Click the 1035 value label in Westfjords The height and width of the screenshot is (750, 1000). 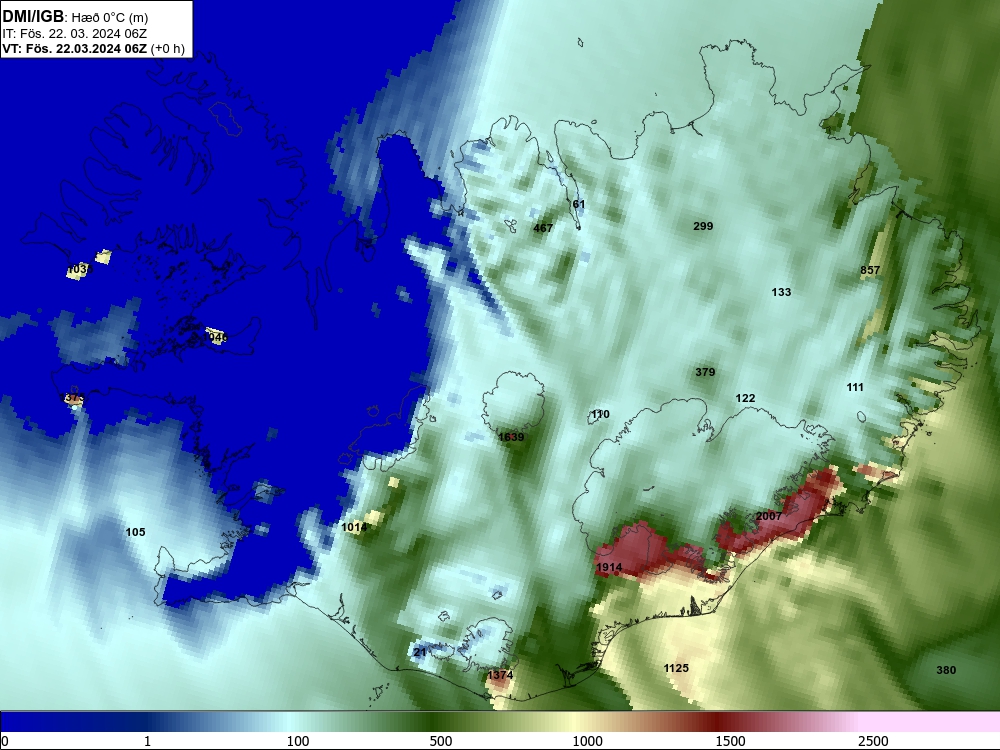coord(80,270)
